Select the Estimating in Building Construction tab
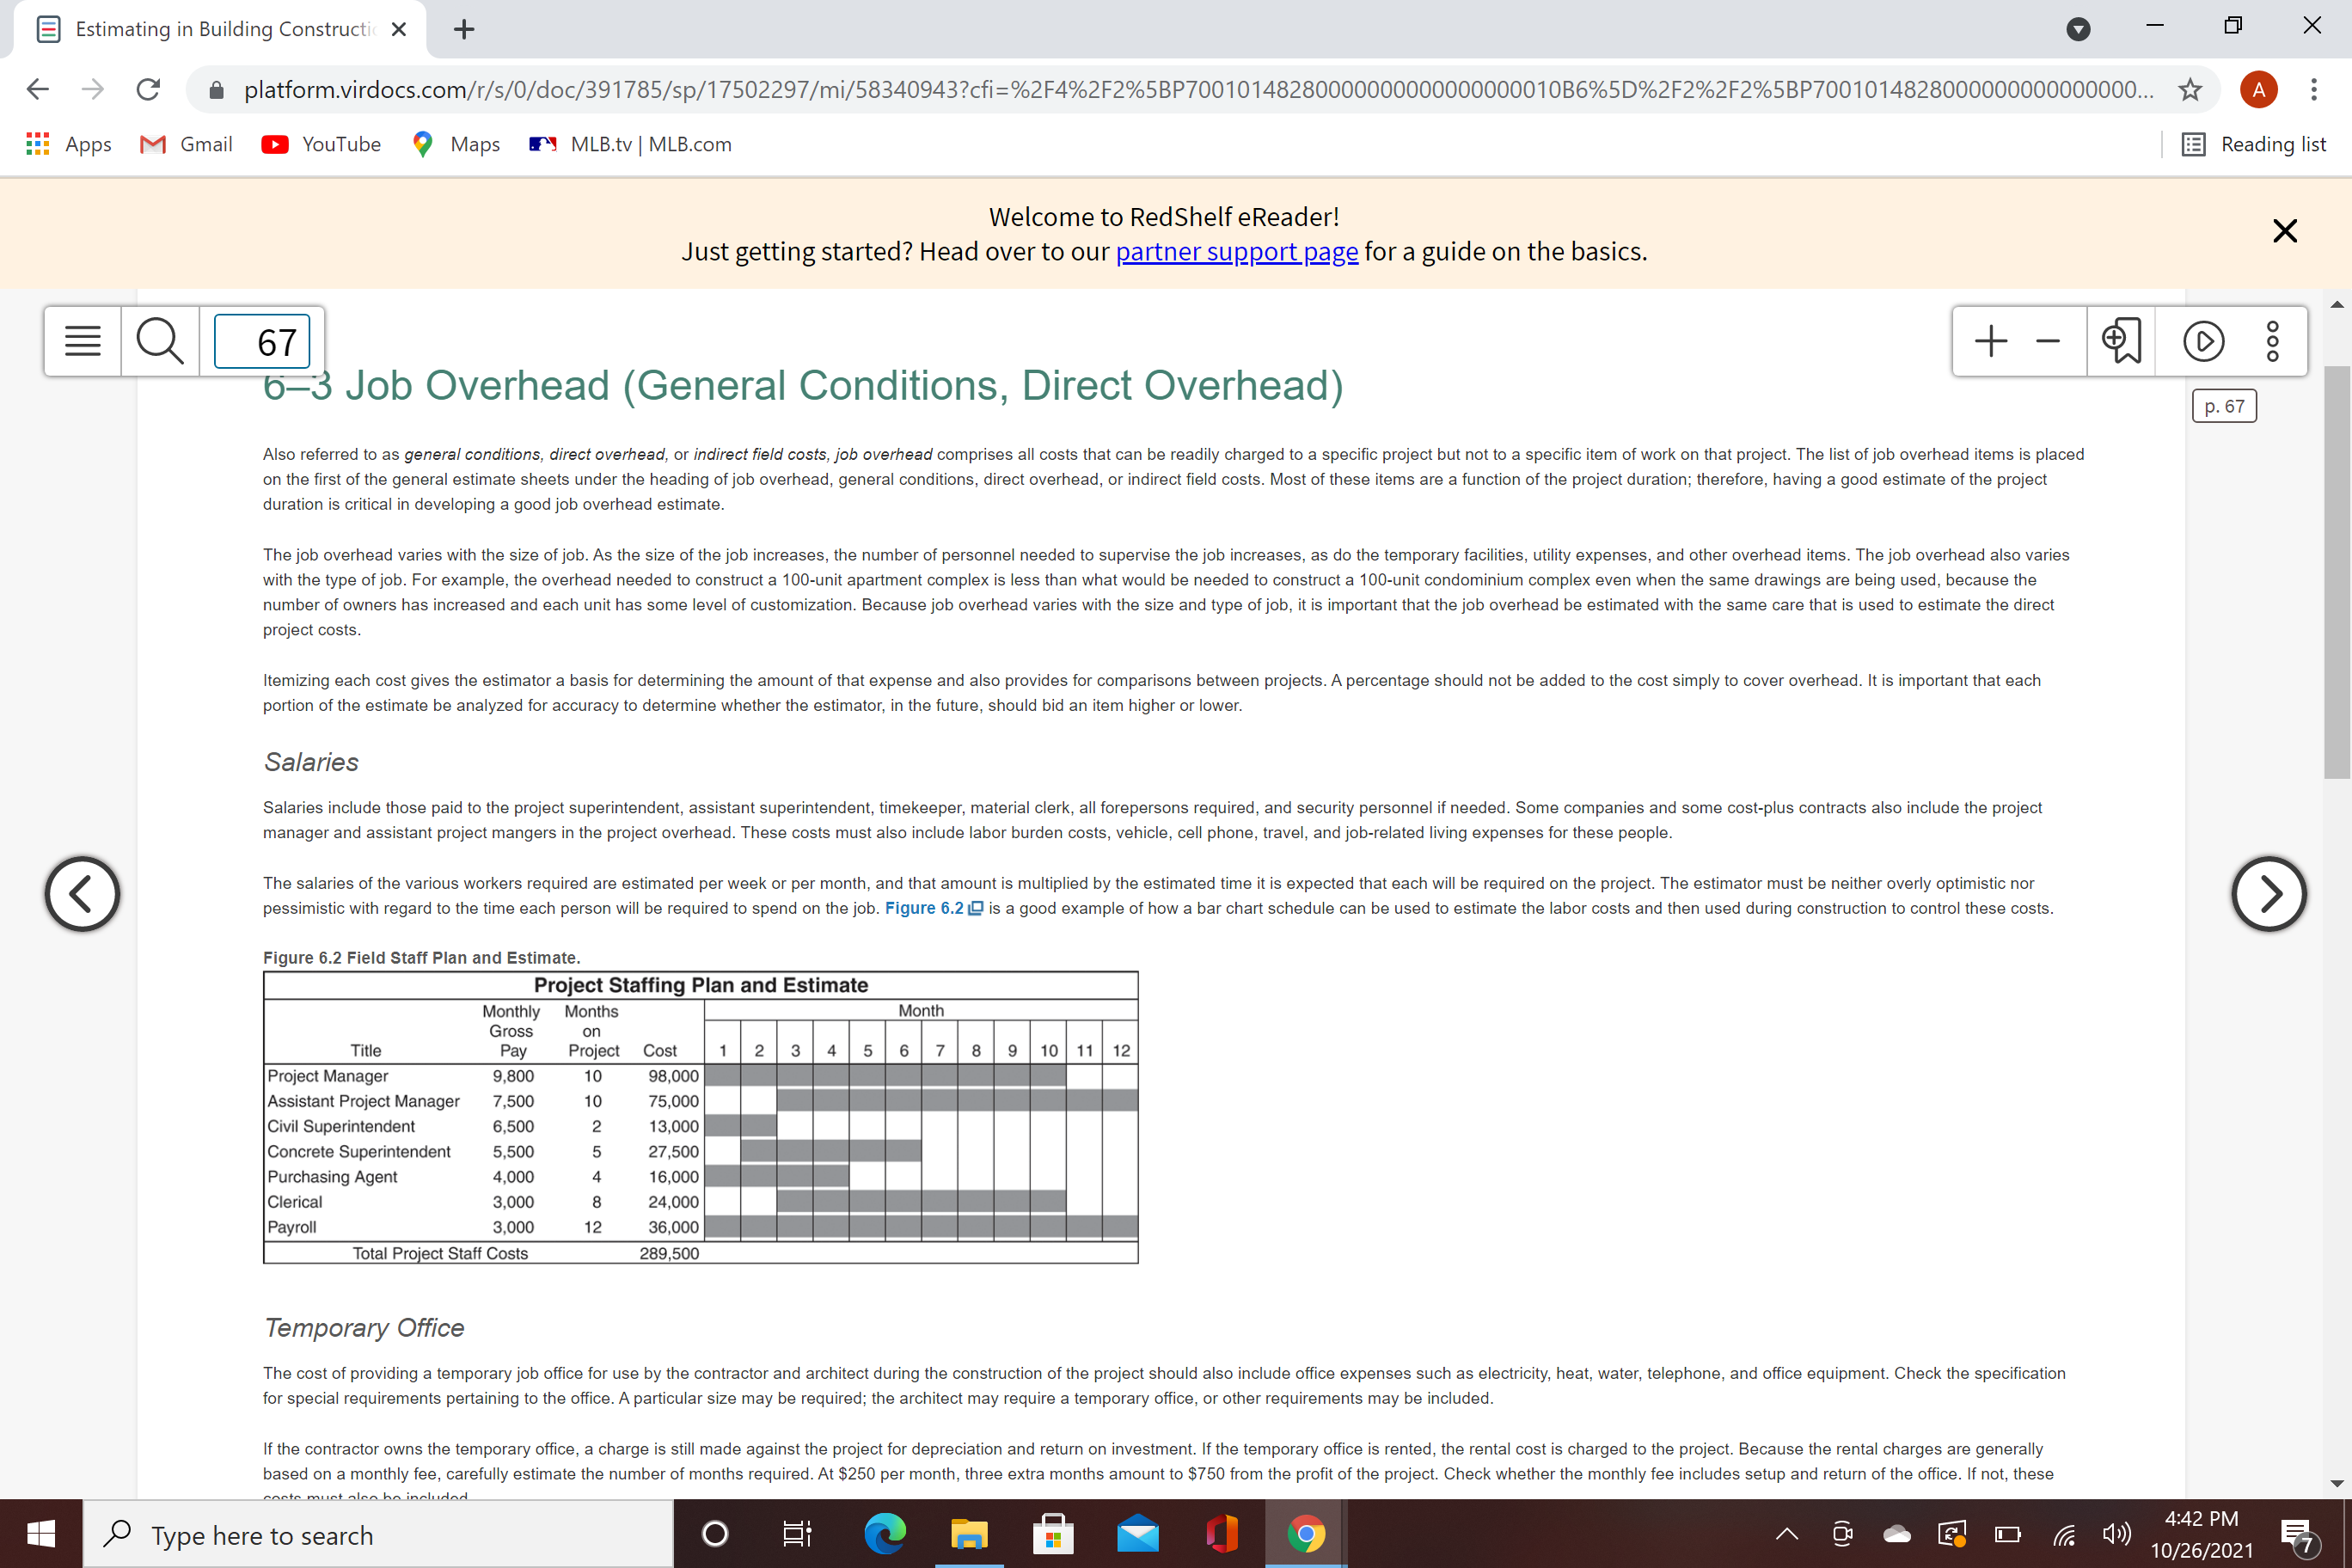The width and height of the screenshot is (2352, 1568). (x=220, y=29)
